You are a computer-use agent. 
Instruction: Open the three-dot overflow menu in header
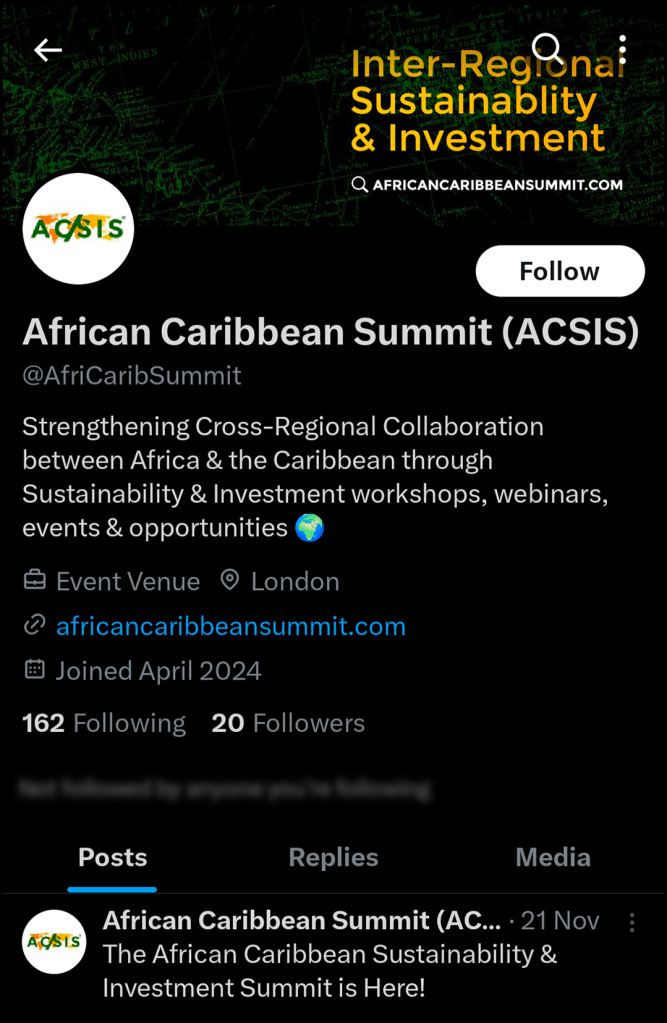pyautogui.click(x=622, y=50)
